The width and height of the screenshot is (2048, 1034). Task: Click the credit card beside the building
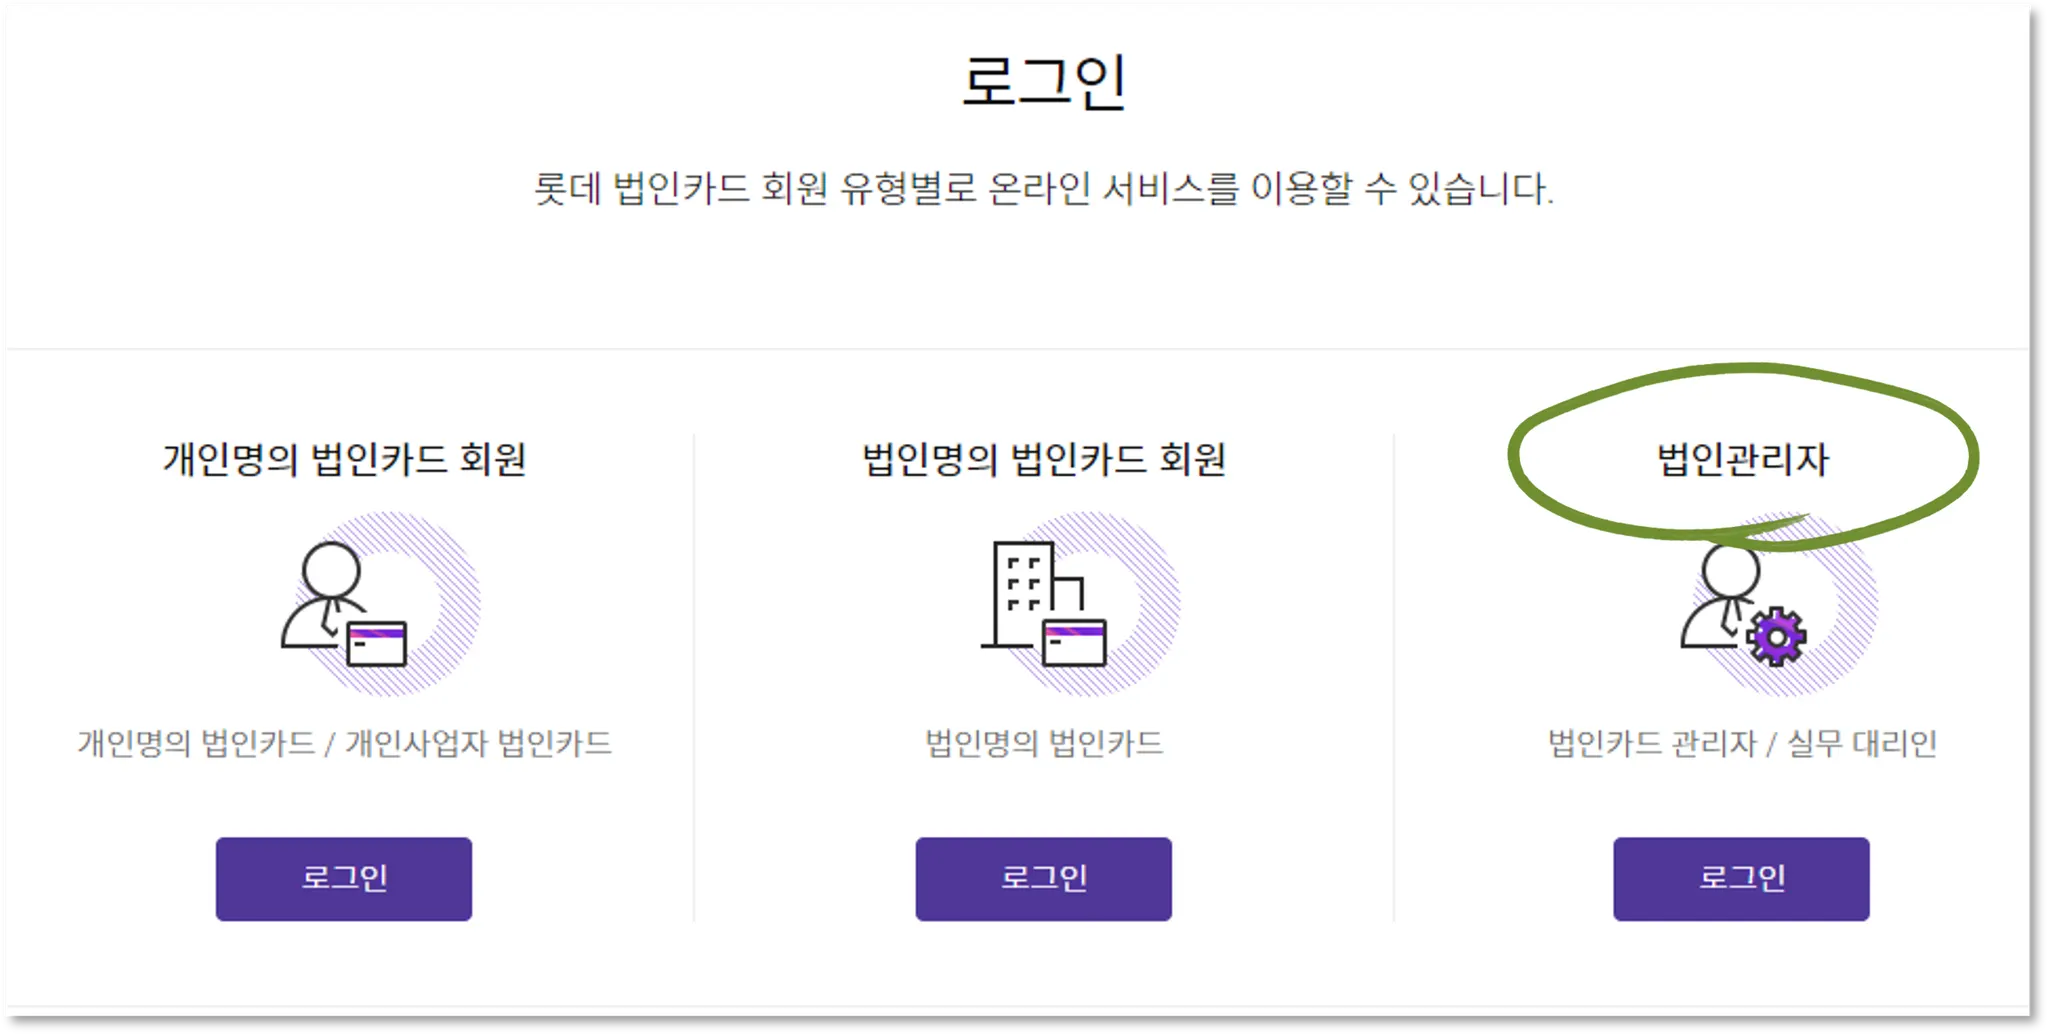tap(1074, 643)
